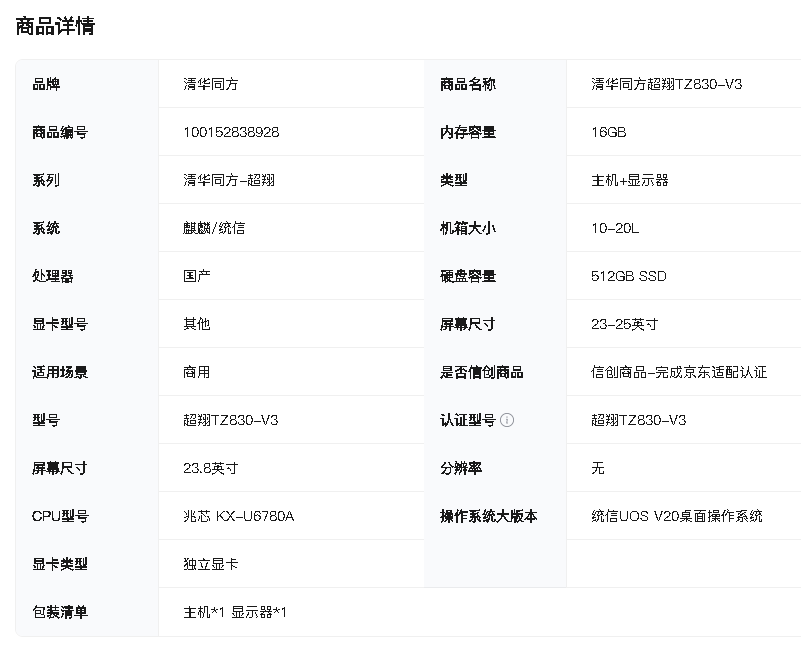Click packing list value 主机*1 显示器*1
Viewport: 801px width, 652px height.
pos(235,612)
